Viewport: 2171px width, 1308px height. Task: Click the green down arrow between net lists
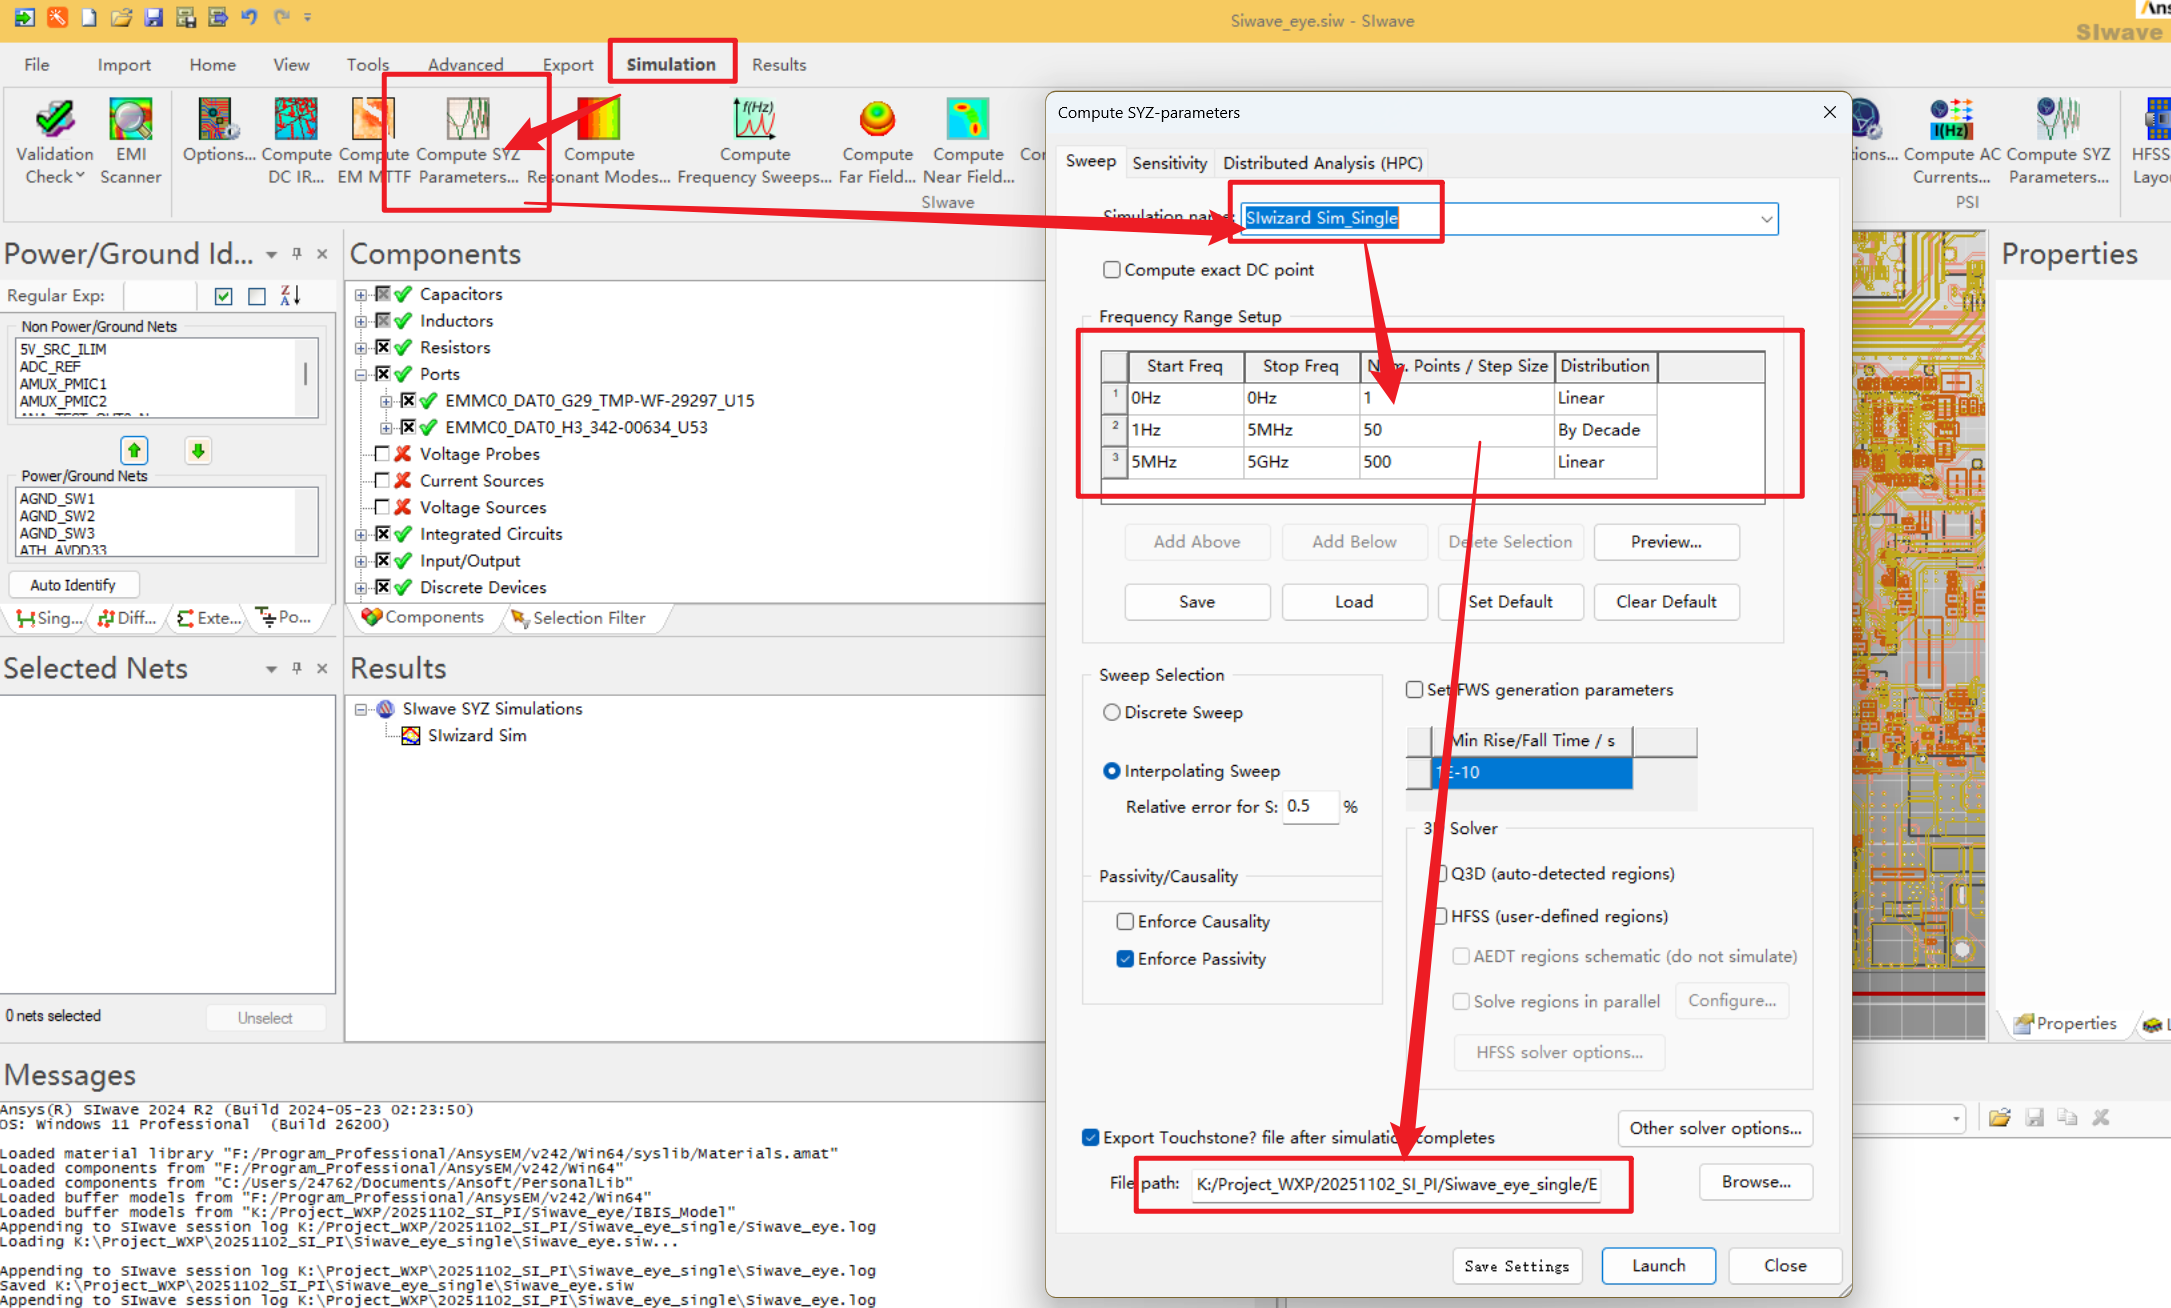pyautogui.click(x=198, y=451)
